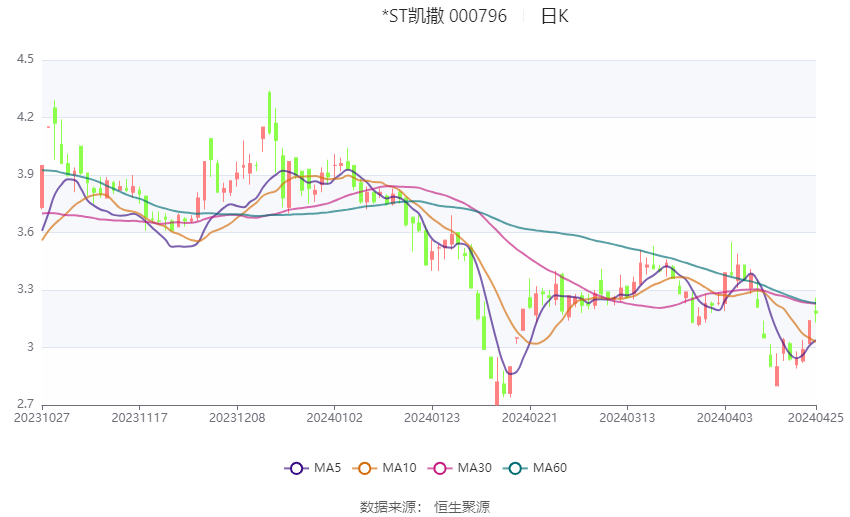Click the x-axis date label 20240403
The width and height of the screenshot is (850, 517).
pyautogui.click(x=725, y=418)
